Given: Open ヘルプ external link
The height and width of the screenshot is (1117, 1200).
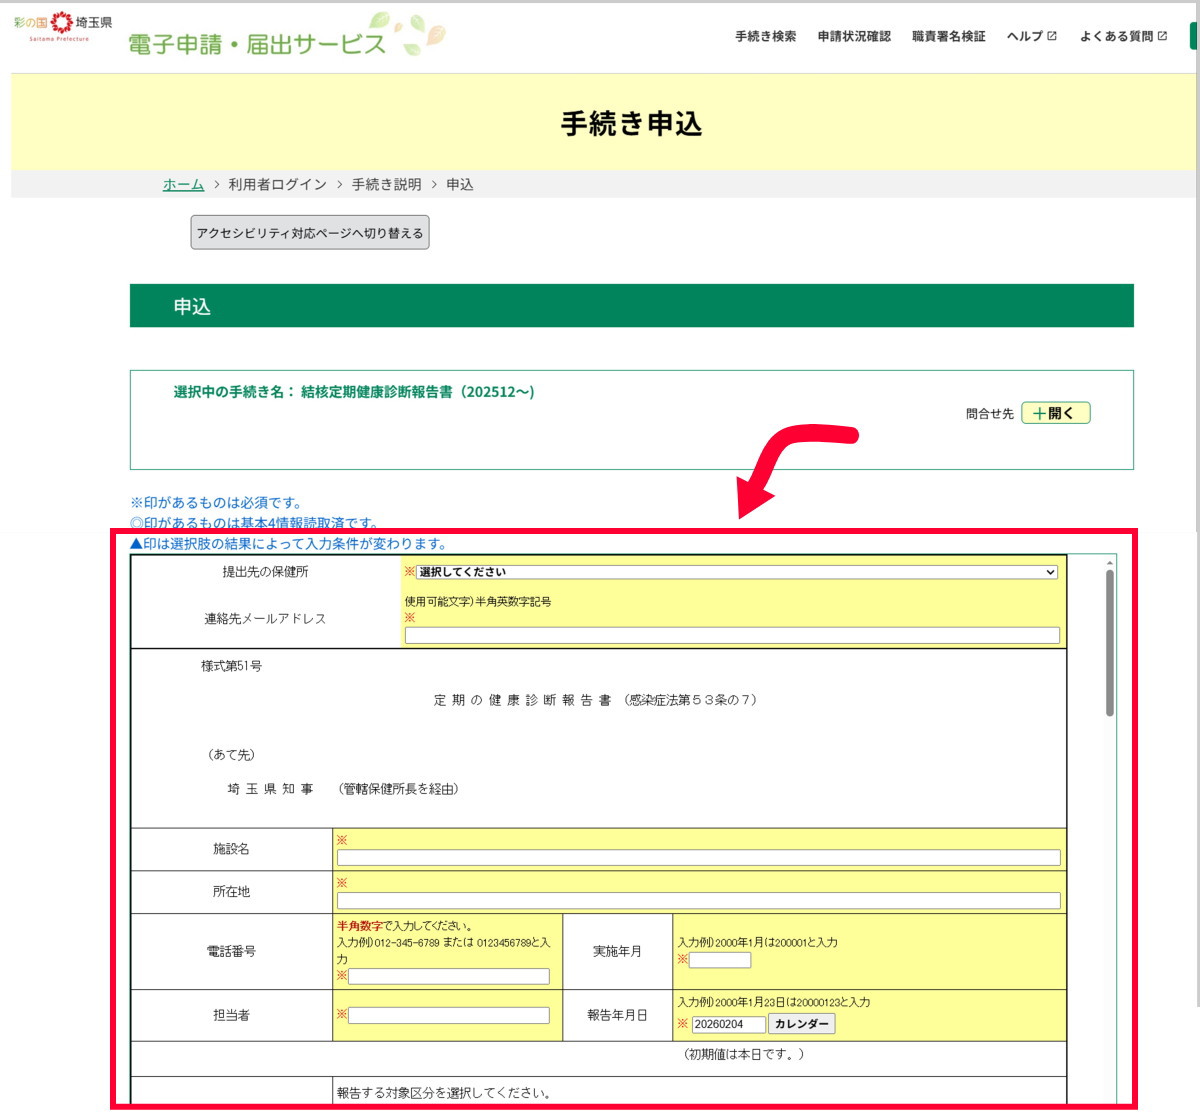Looking at the screenshot, I should pos(1031,37).
